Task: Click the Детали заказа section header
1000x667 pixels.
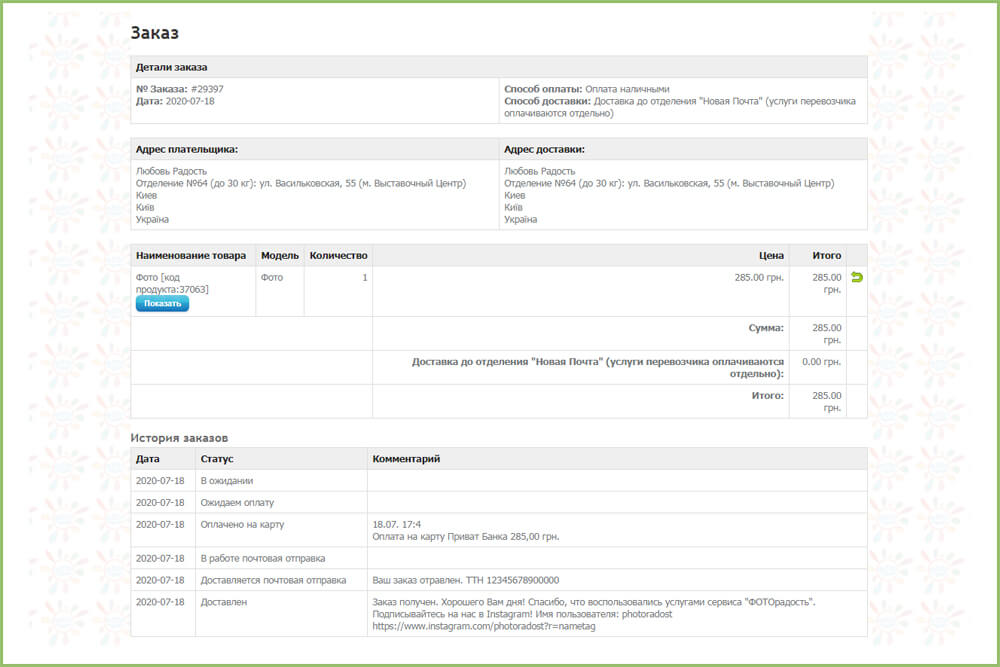Action: tap(172, 67)
